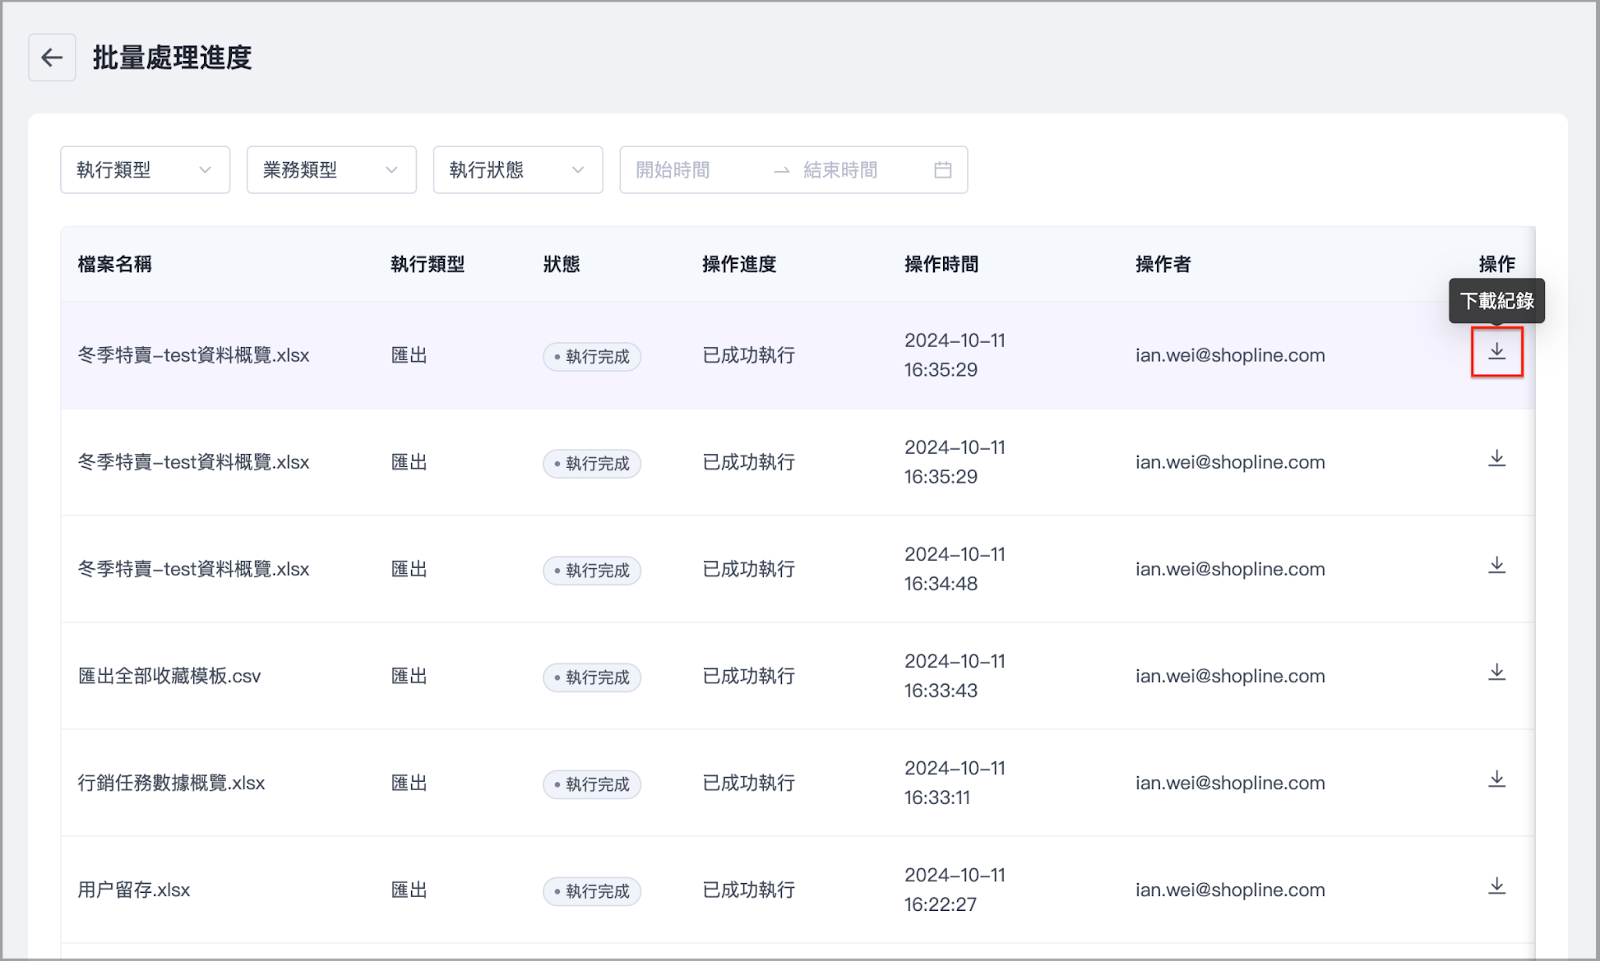Viewport: 1600px width, 961px height.
Task: Click the 操作者 column header
Action: (1162, 264)
